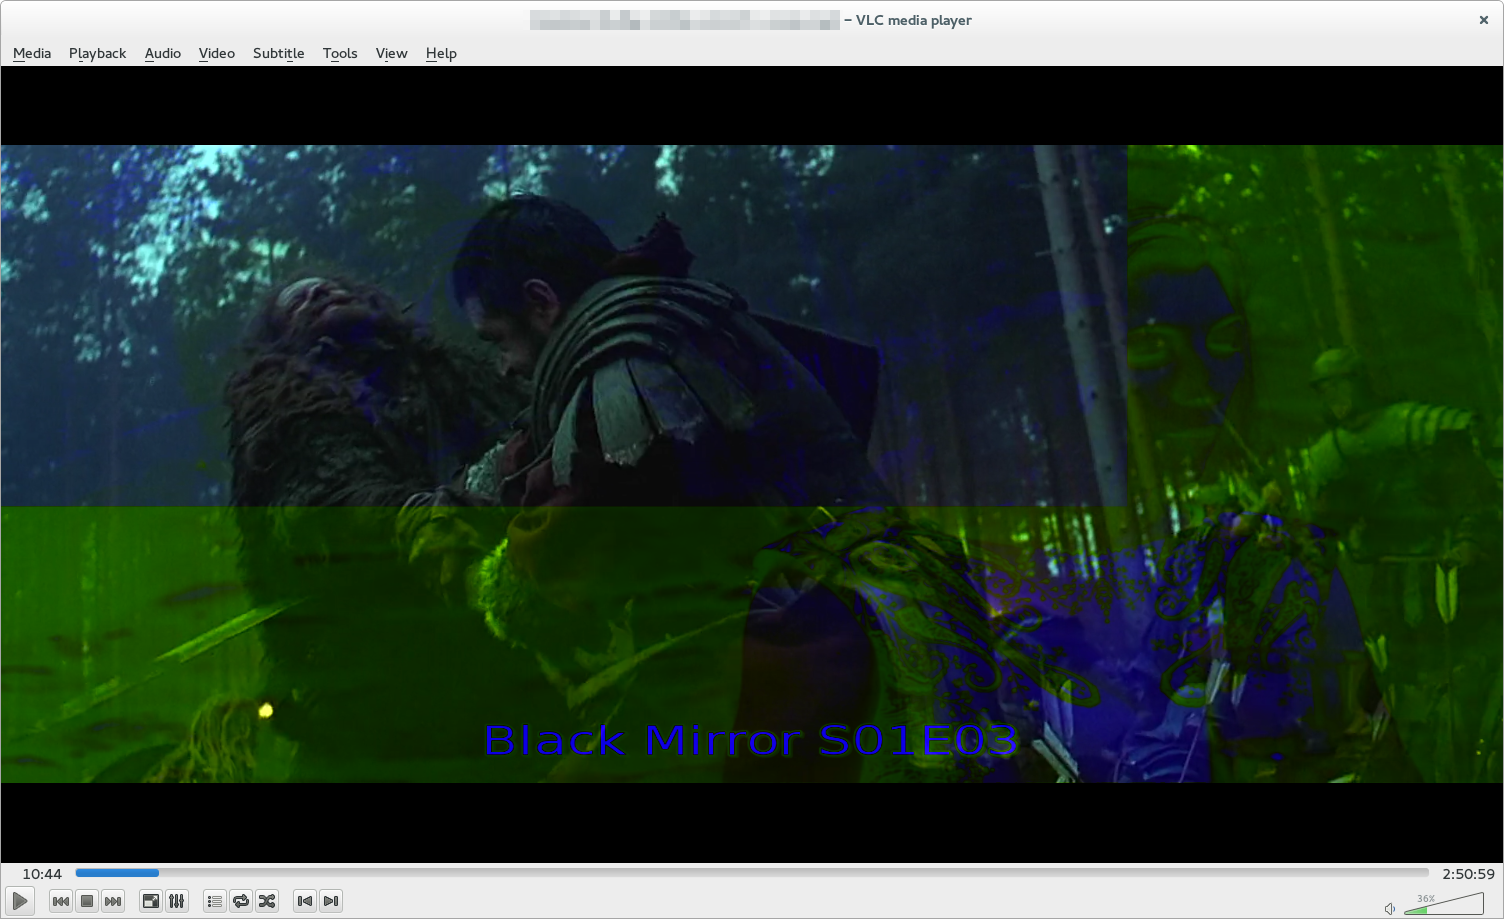The width and height of the screenshot is (1504, 919).
Task: Stop playback with the square button
Action: pyautogui.click(x=87, y=901)
